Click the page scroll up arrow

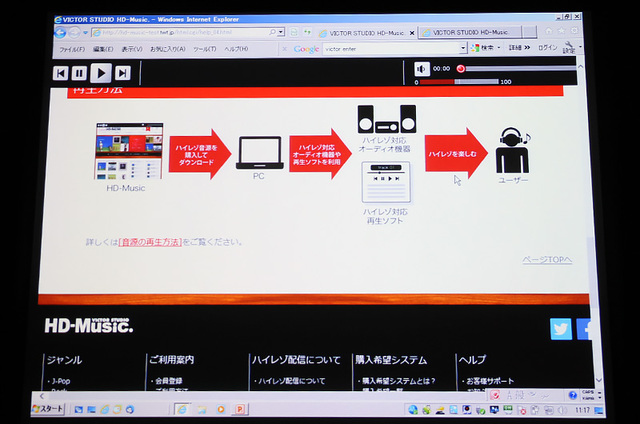click(580, 66)
